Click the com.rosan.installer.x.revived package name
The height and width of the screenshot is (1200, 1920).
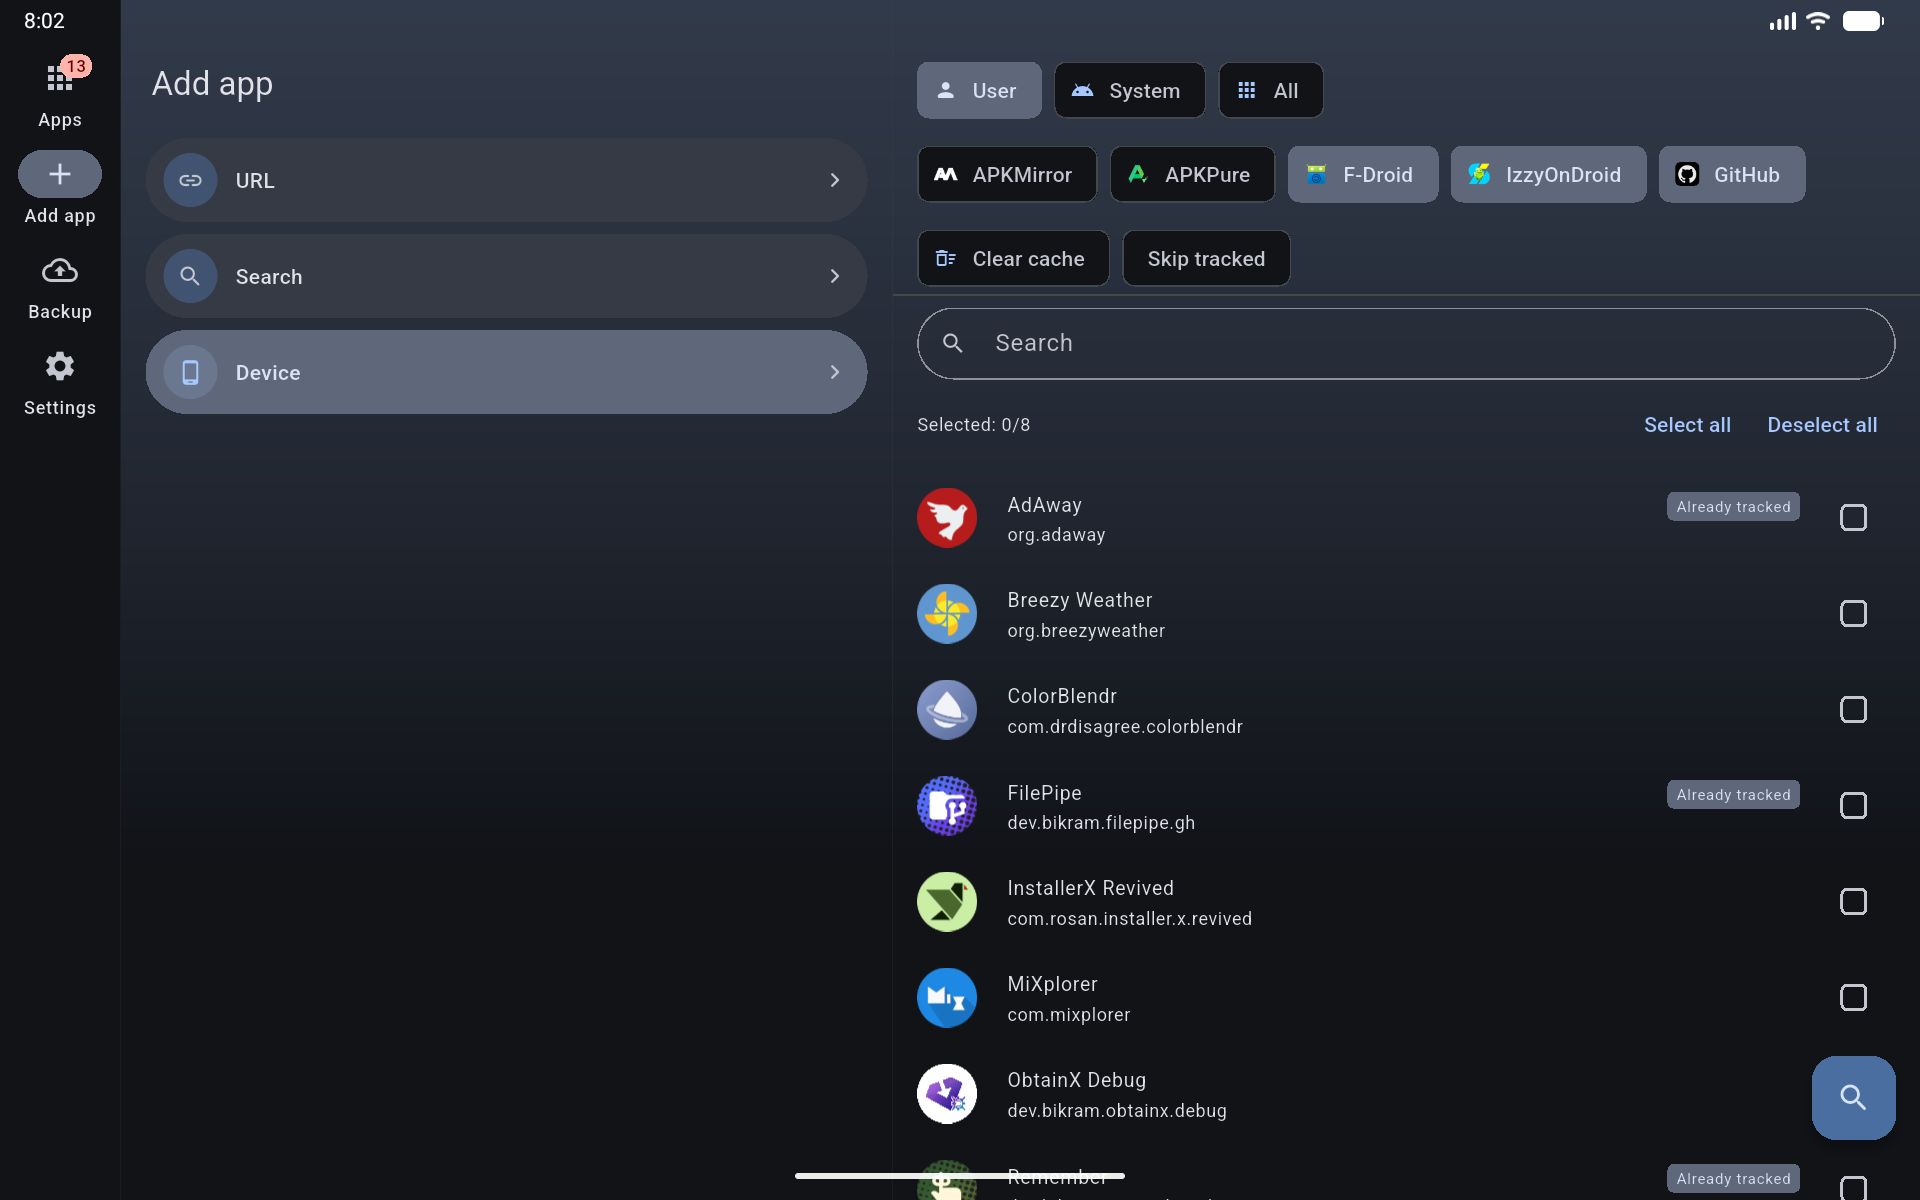tap(1130, 919)
